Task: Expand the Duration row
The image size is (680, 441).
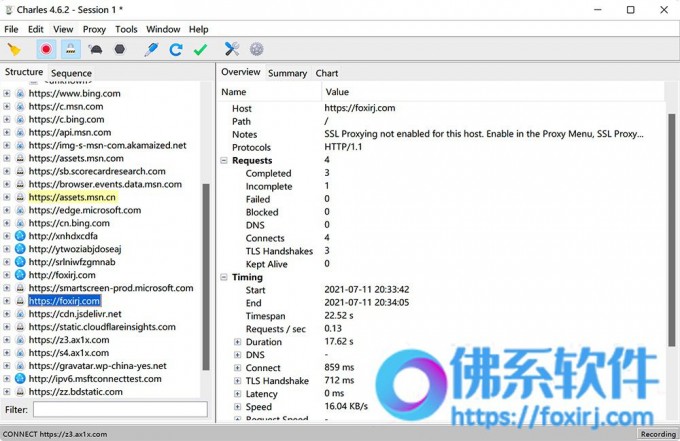Action: click(238, 342)
